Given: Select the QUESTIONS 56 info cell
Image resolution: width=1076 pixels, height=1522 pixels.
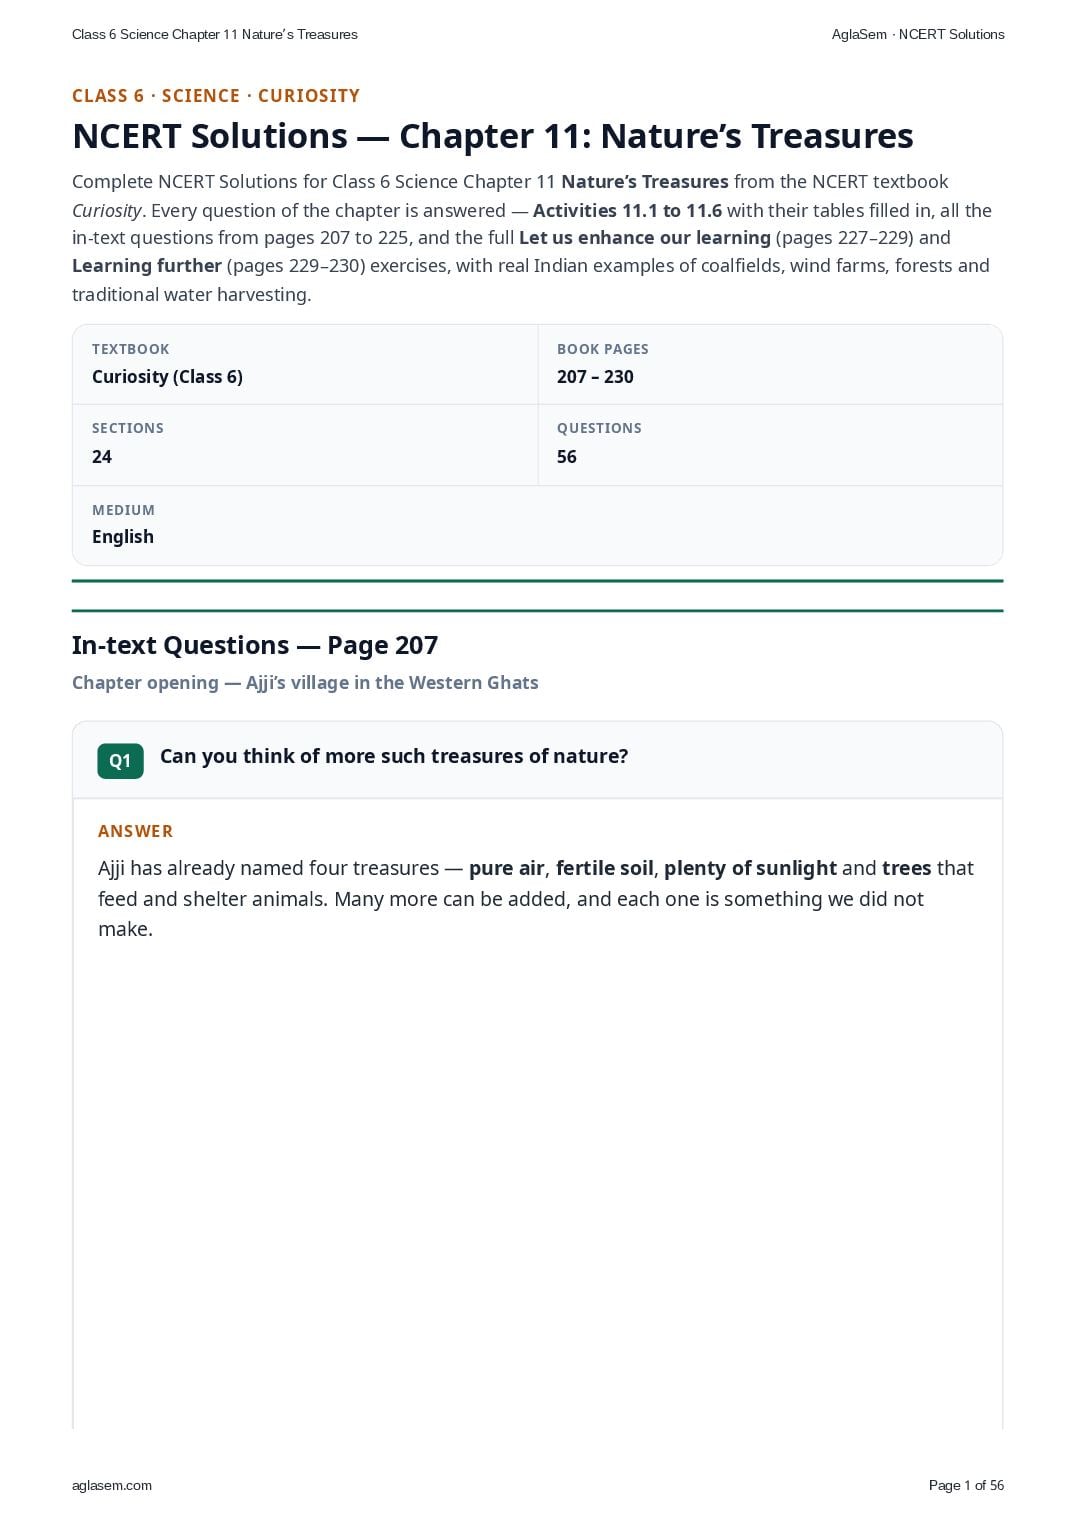Looking at the screenshot, I should (770, 445).
